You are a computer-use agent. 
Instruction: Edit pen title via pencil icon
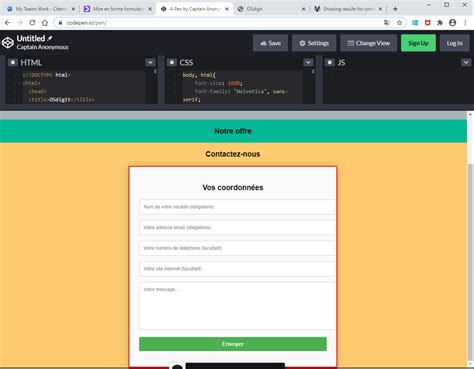coord(50,38)
